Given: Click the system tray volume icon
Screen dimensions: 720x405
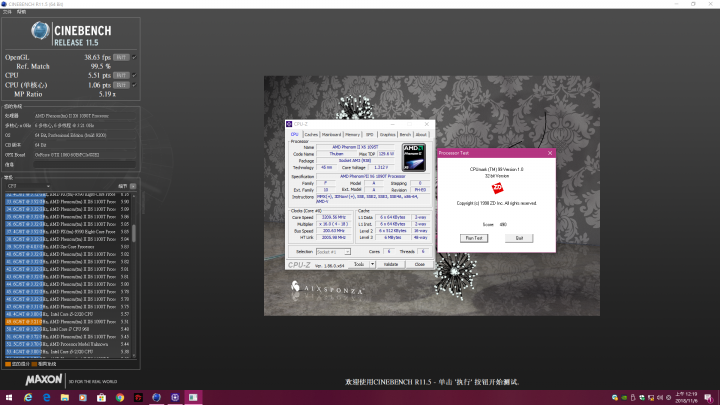Looking at the screenshot, I should point(660,398).
